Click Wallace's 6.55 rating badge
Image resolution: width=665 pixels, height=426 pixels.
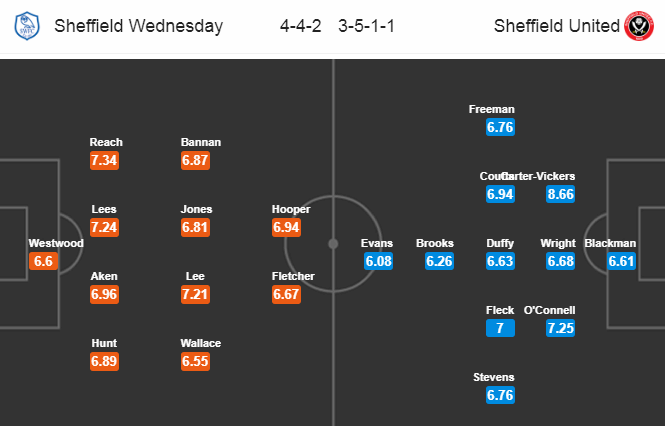pyautogui.click(x=196, y=361)
